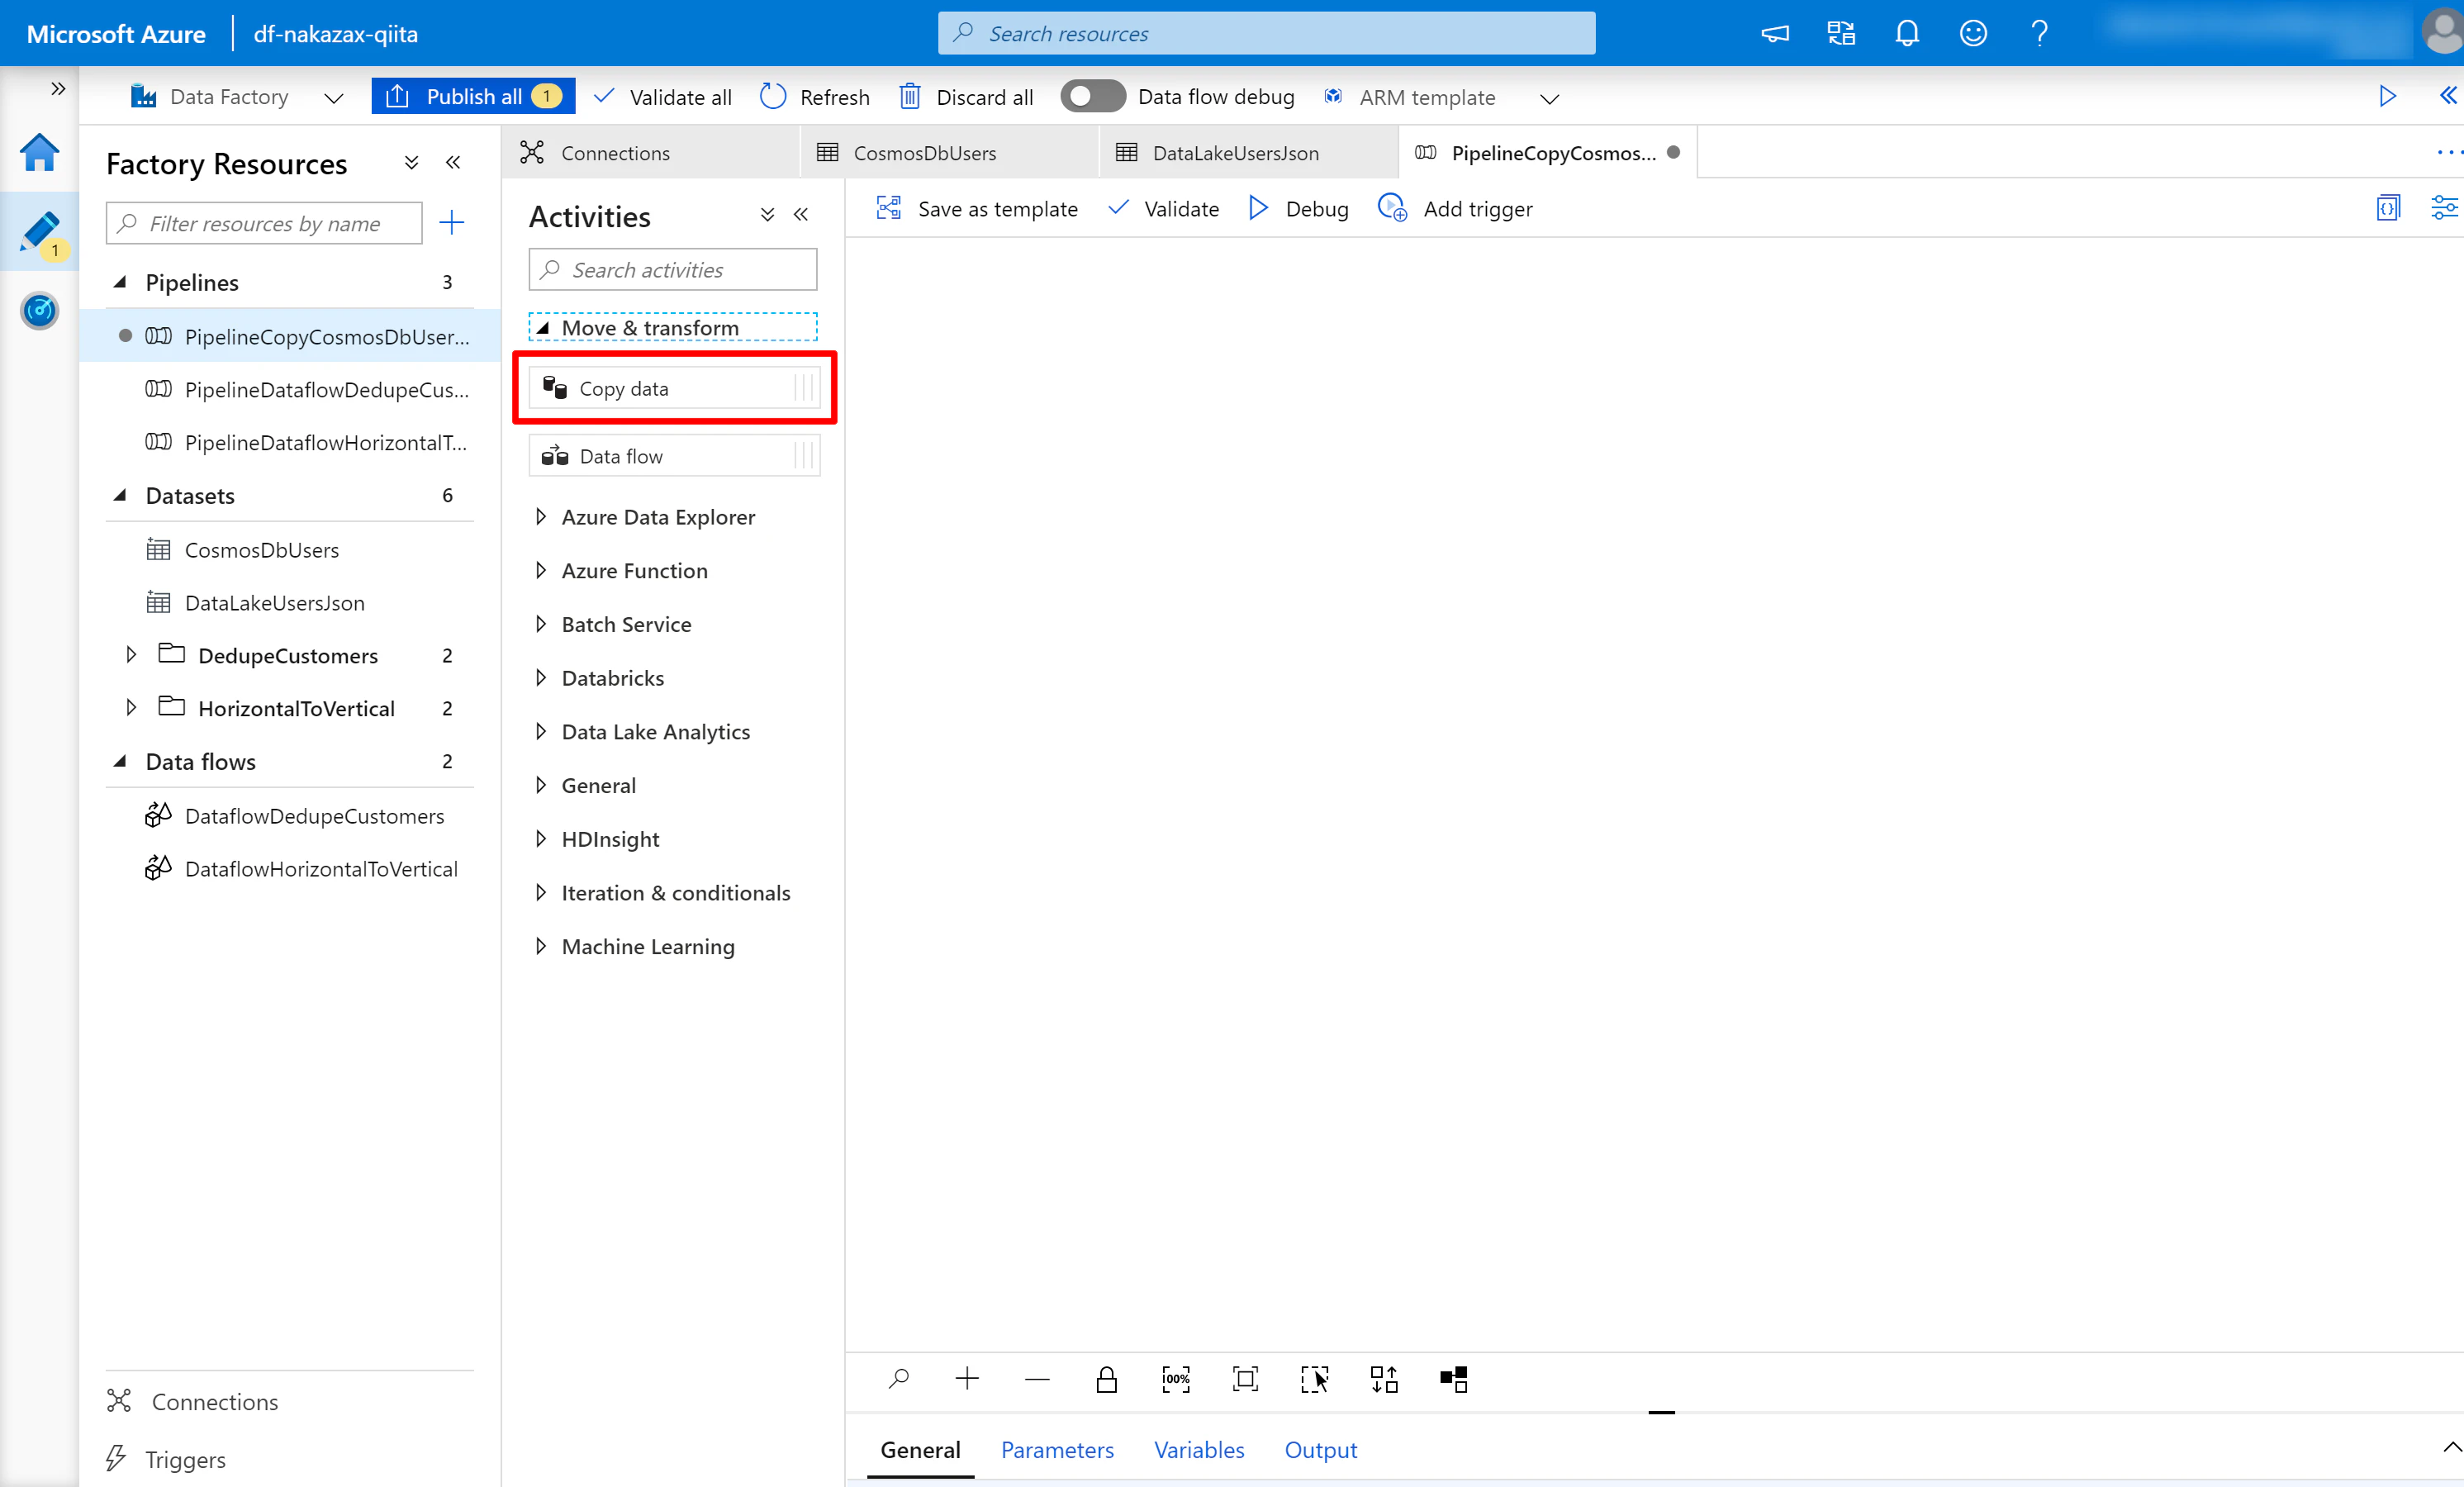Zoom out the canvas with minus icon

1037,1380
